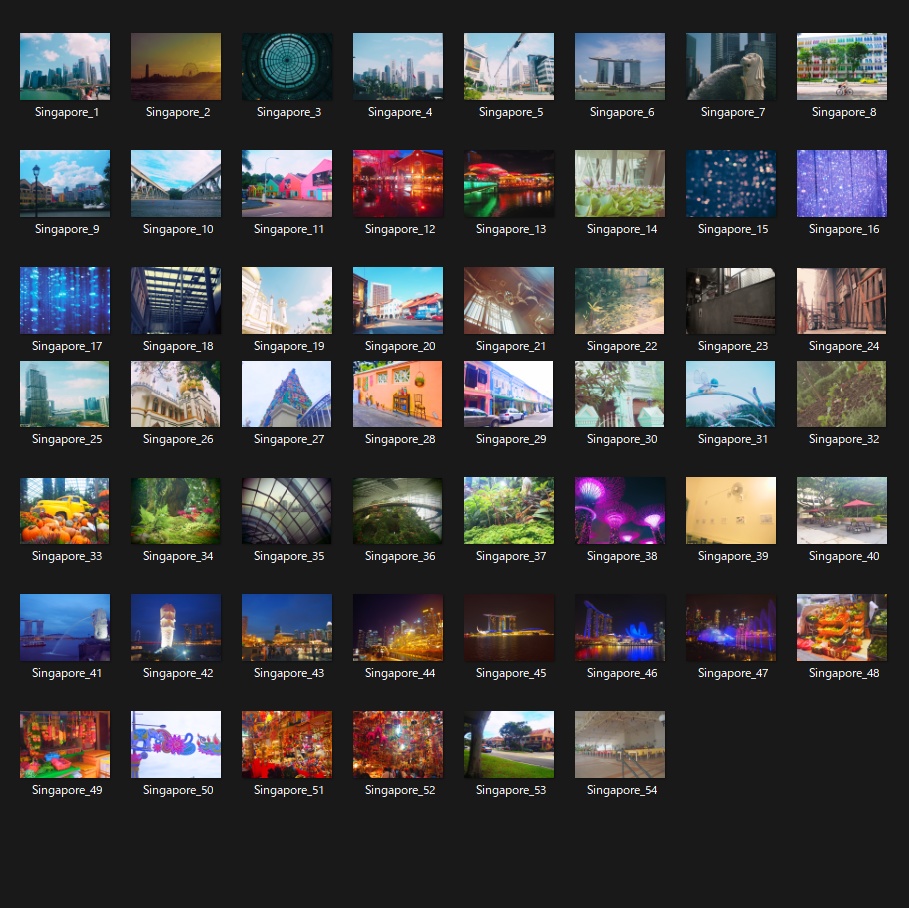Open the Singapore_26 thumbnail

[x=176, y=394]
